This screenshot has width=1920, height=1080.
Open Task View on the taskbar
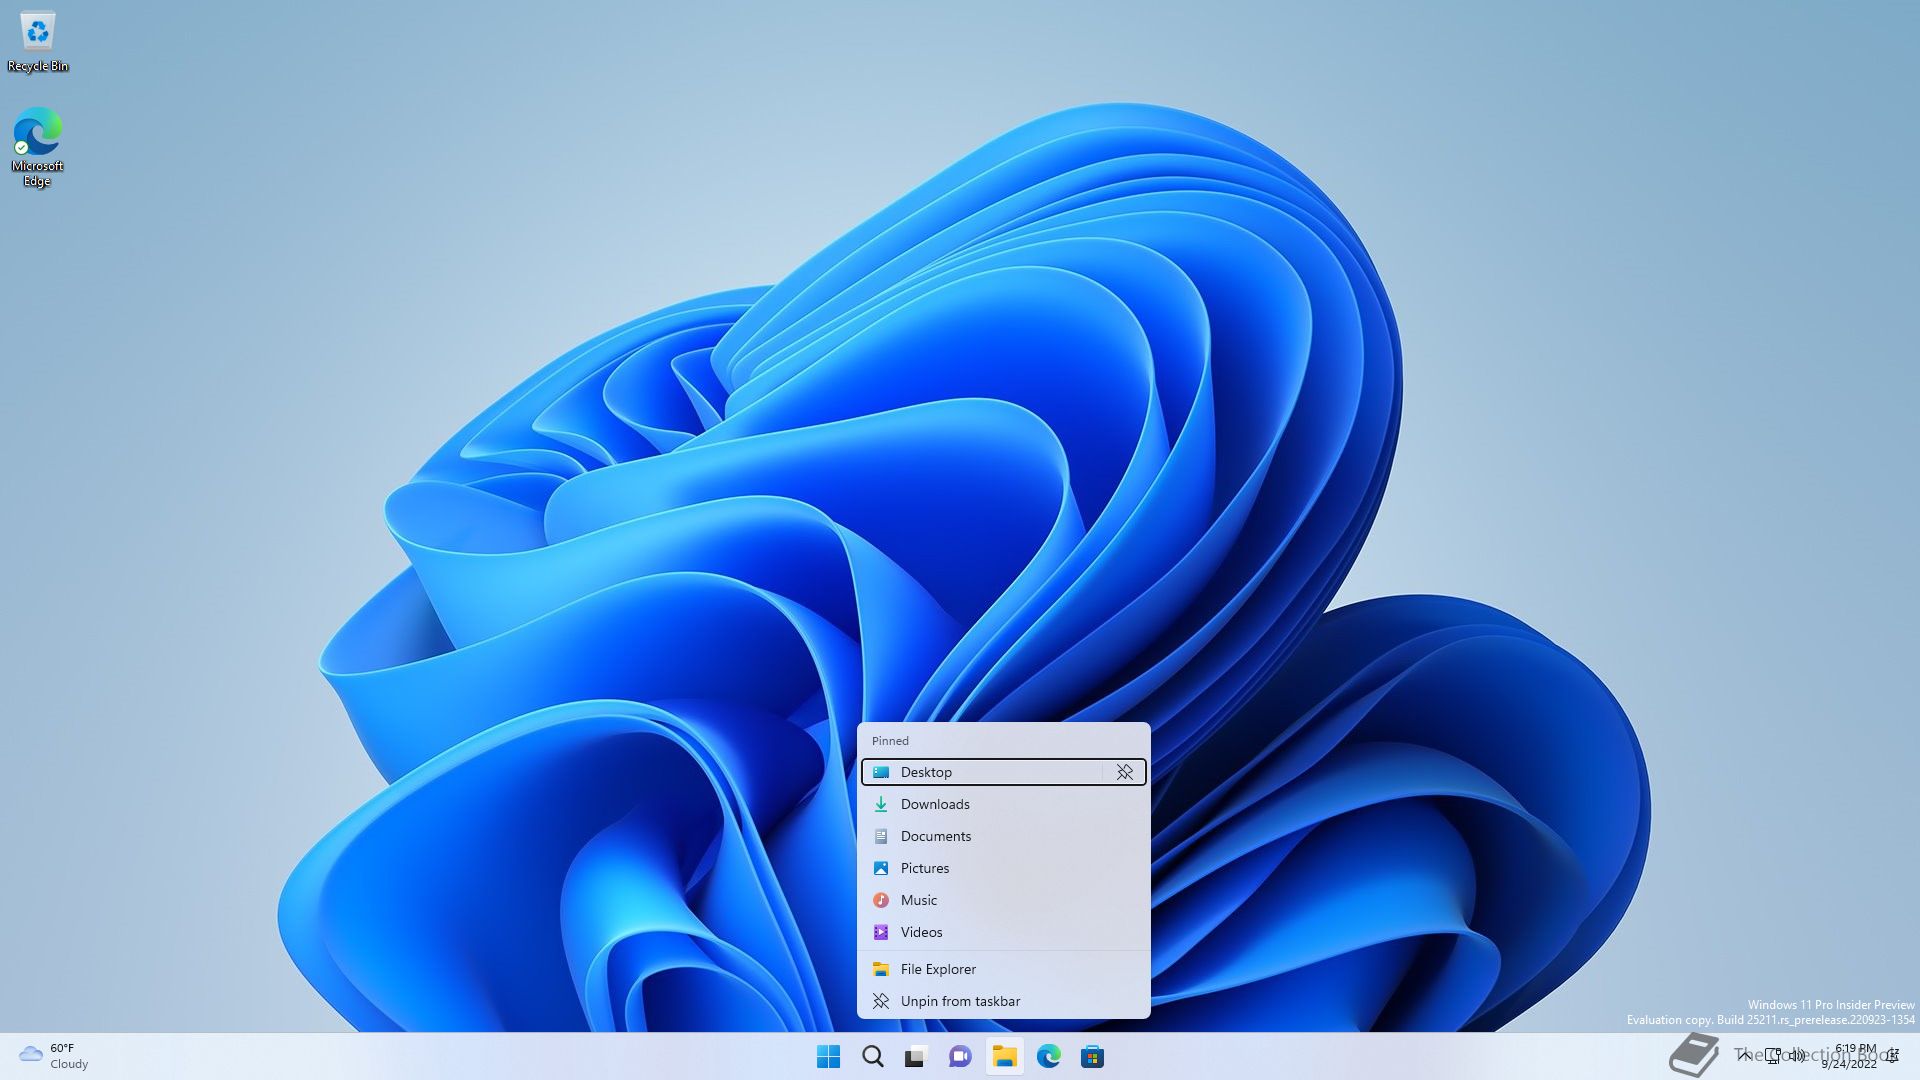tap(916, 1056)
